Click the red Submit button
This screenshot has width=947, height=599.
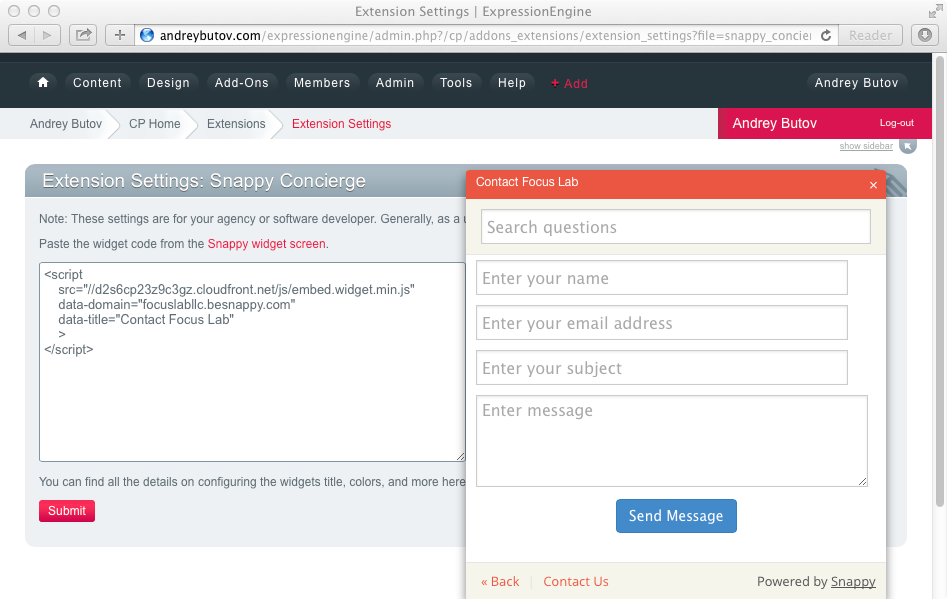pos(67,511)
